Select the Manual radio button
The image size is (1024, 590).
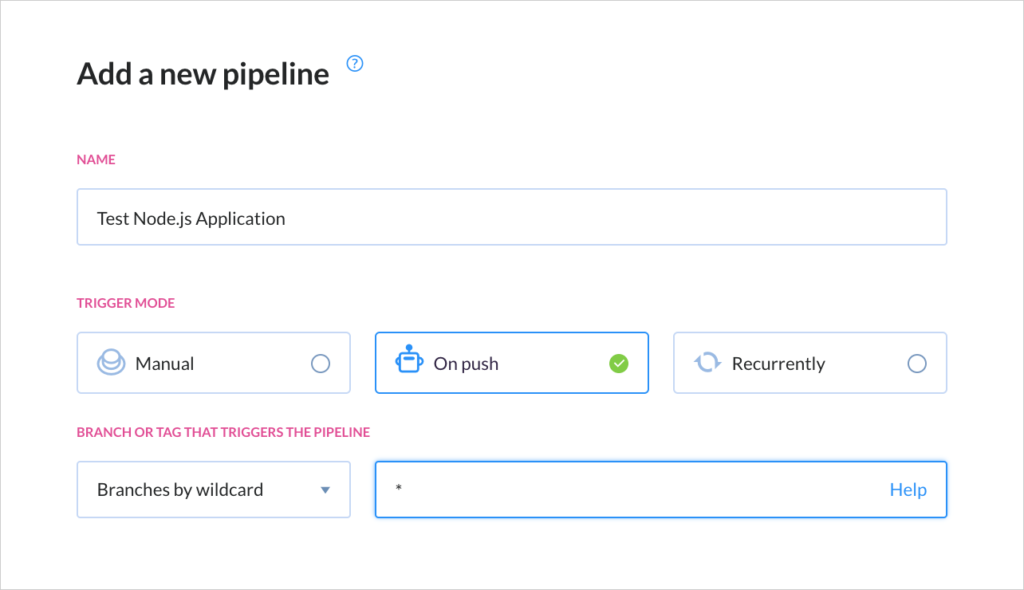click(320, 363)
